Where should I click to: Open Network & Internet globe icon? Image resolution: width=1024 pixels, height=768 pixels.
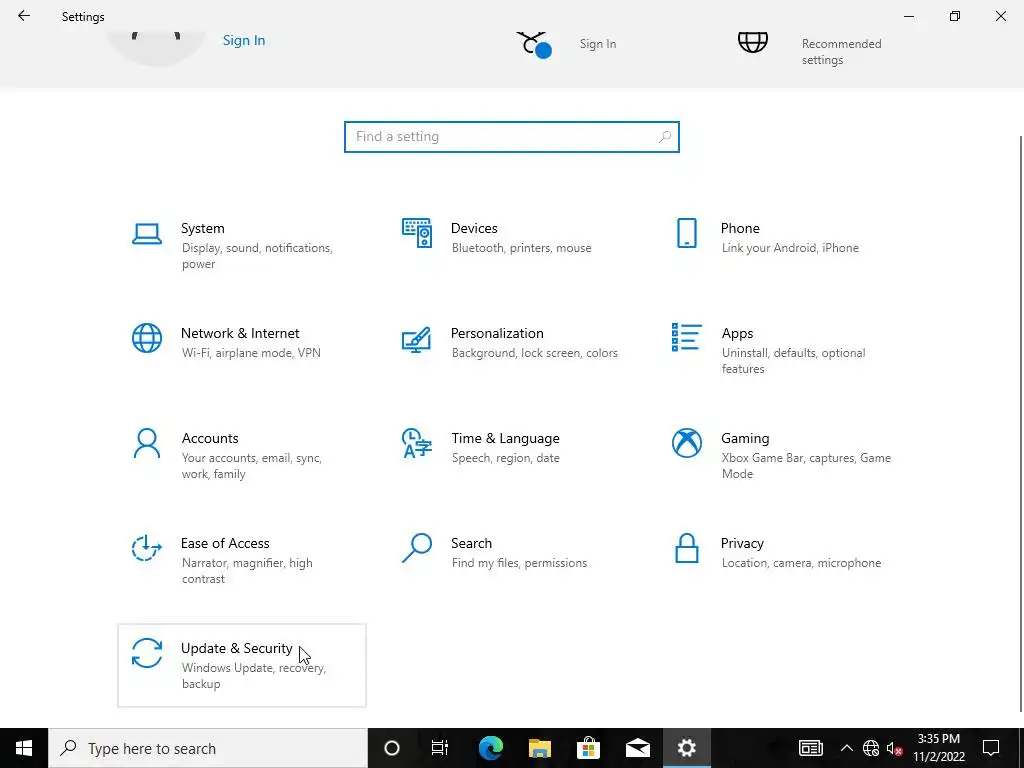(147, 338)
